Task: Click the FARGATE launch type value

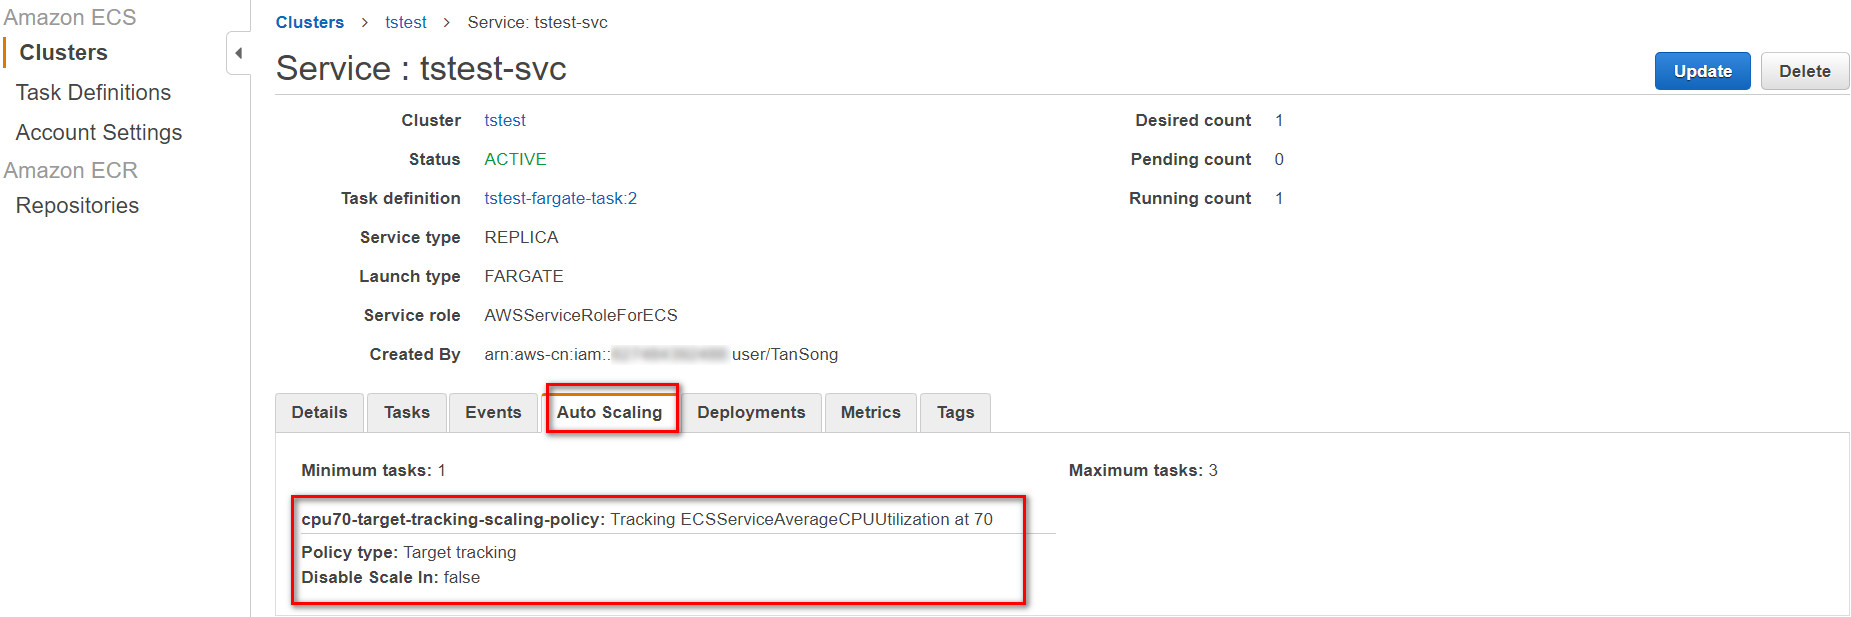Action: pos(524,276)
